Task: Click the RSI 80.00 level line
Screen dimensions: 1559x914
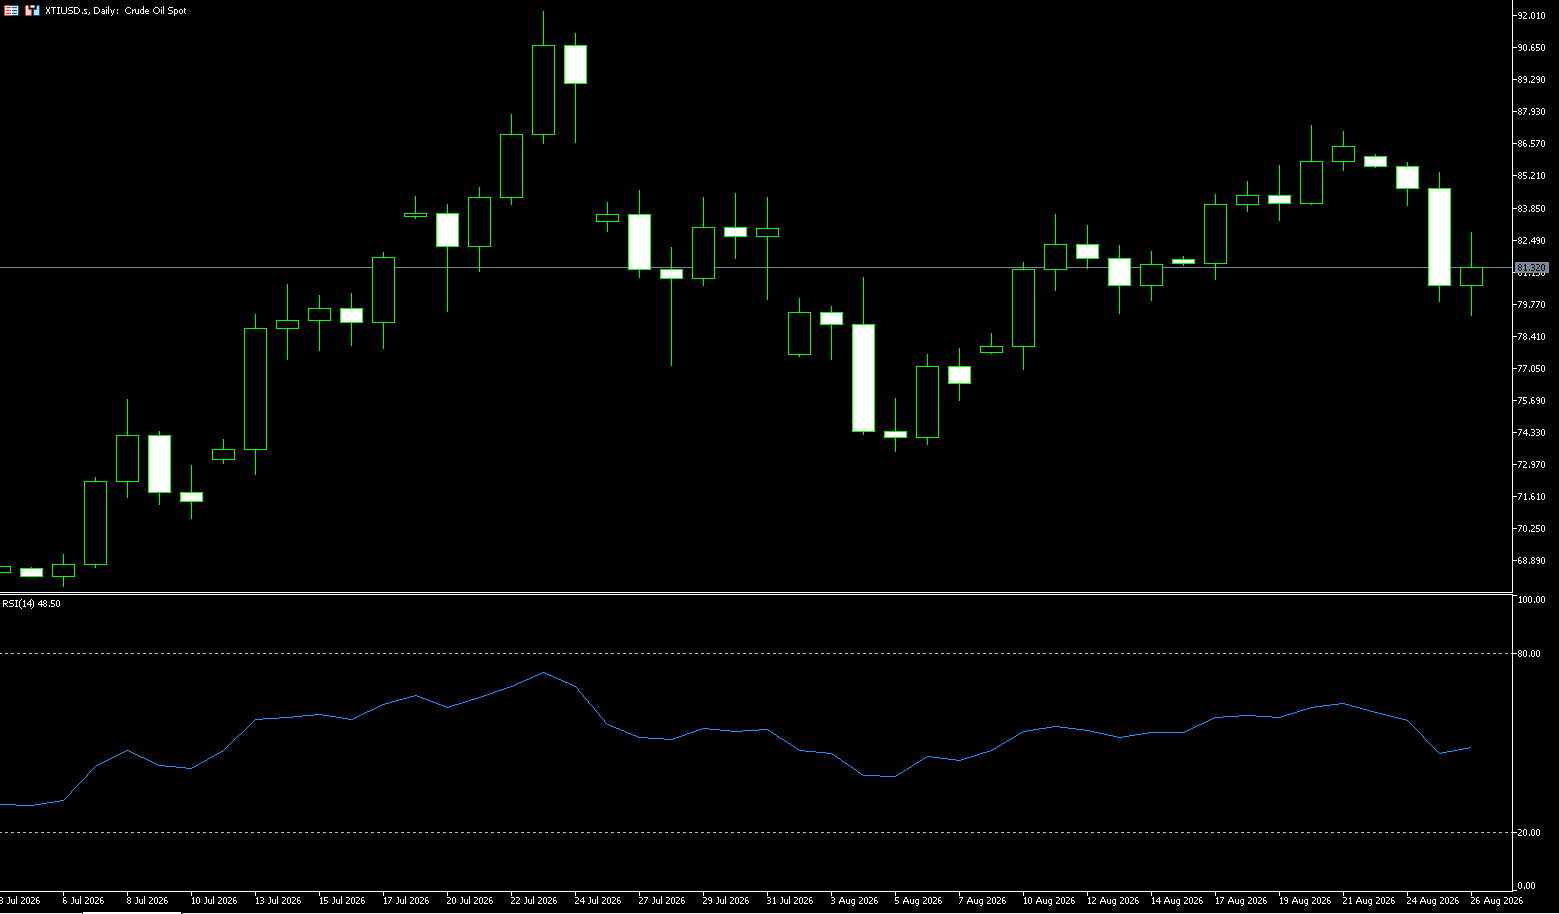Action: click(755, 653)
